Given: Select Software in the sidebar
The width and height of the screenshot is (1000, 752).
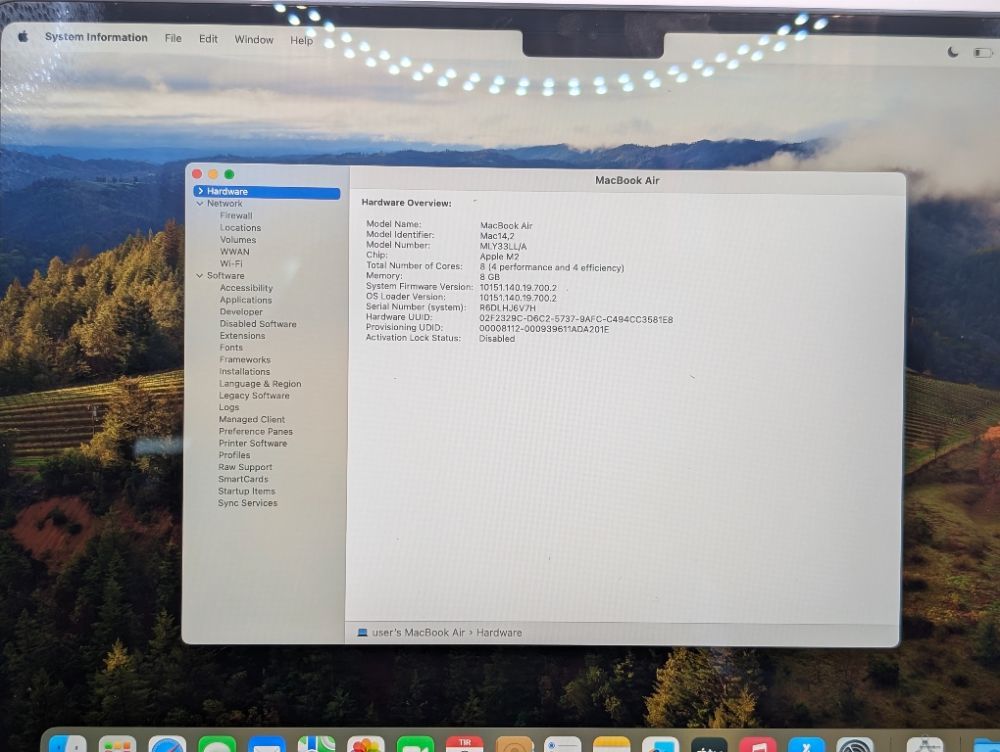Looking at the screenshot, I should coord(225,276).
